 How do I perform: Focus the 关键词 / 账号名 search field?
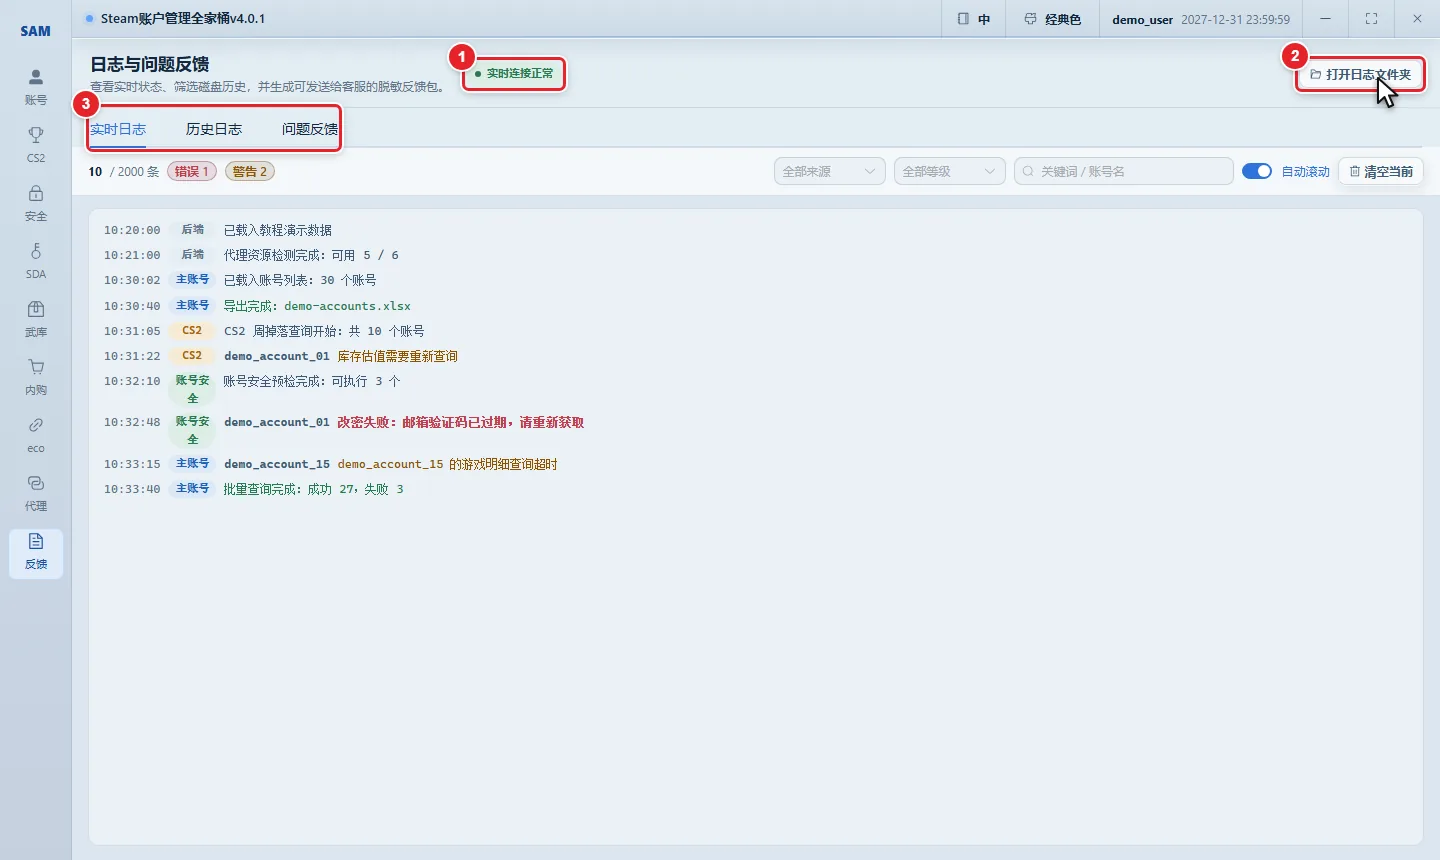[1124, 171]
